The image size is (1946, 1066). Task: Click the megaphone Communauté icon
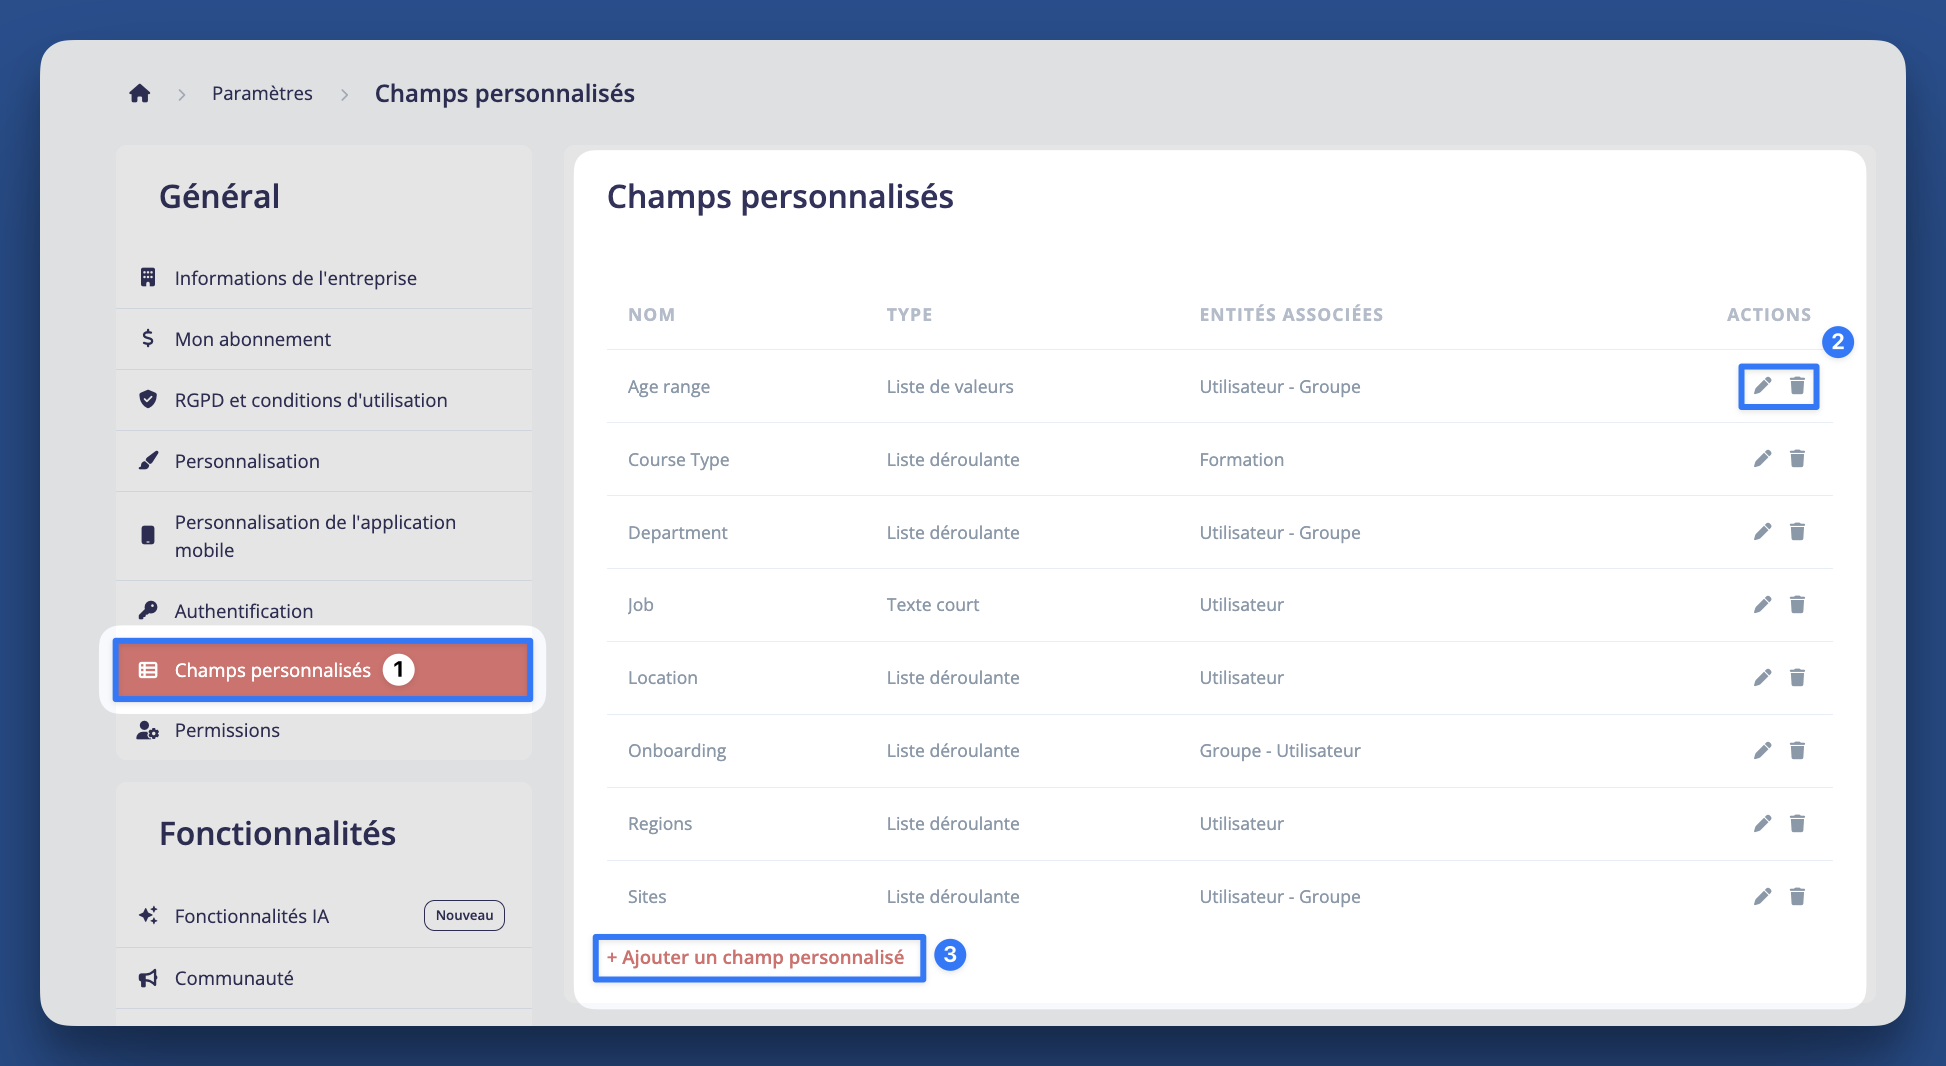click(x=148, y=978)
